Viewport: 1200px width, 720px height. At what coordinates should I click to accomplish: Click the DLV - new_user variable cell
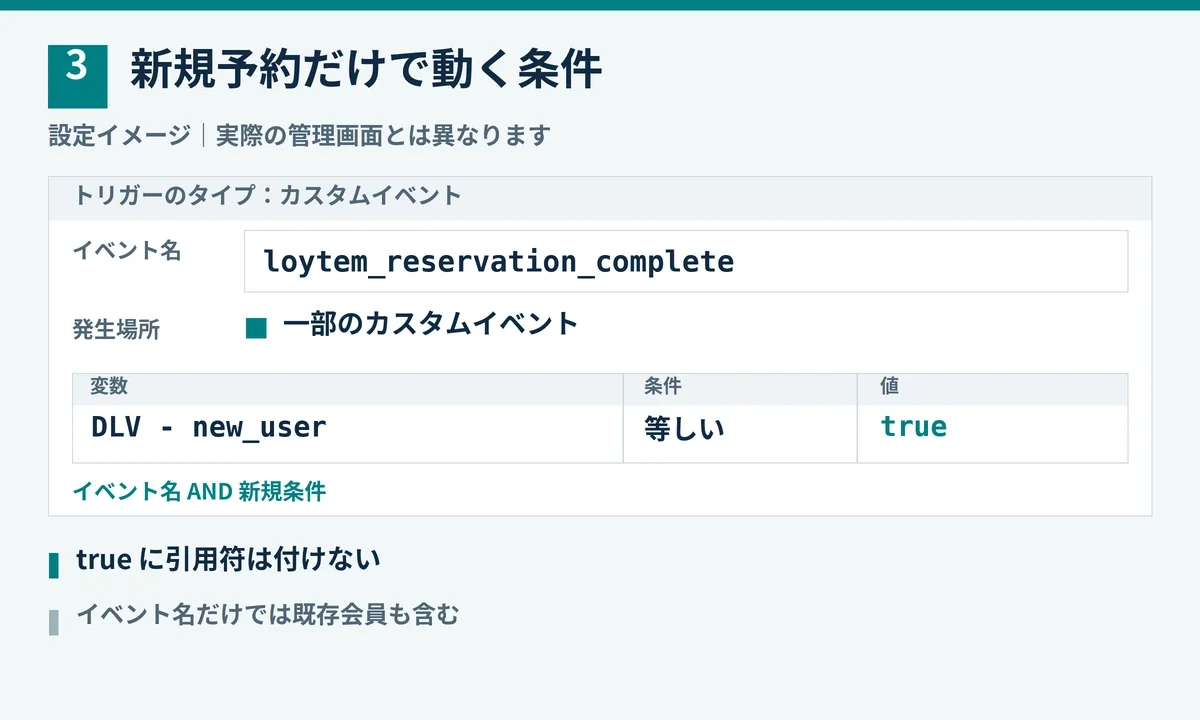(348, 434)
